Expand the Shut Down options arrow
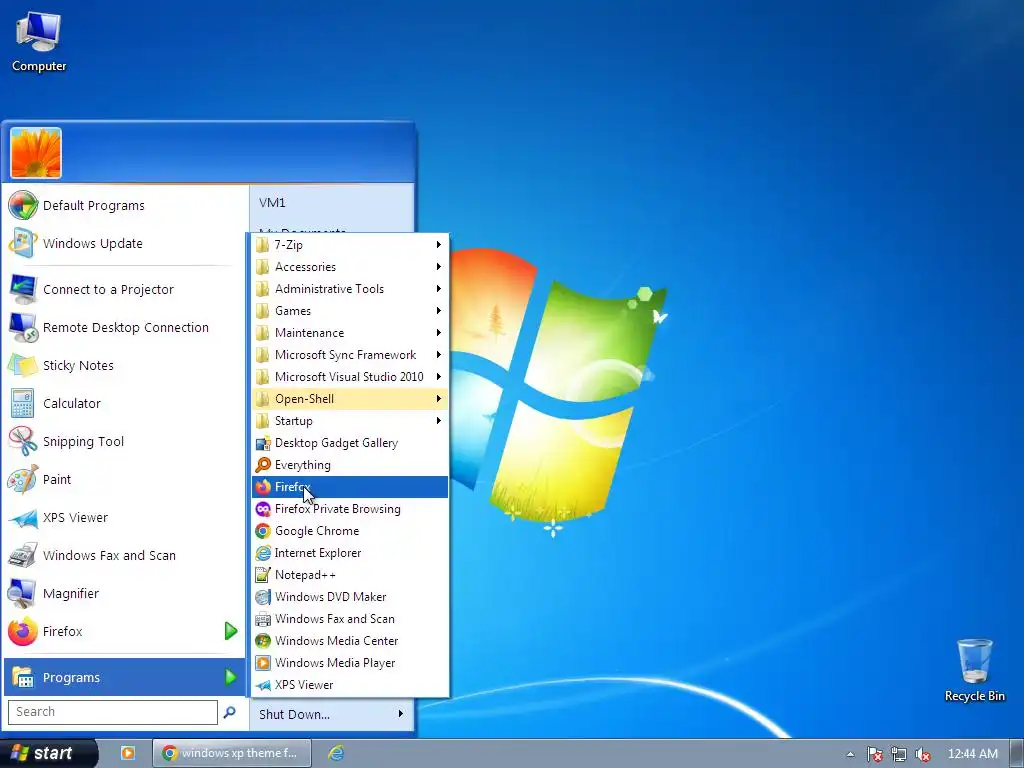Viewport: 1024px width, 768px height. click(400, 714)
